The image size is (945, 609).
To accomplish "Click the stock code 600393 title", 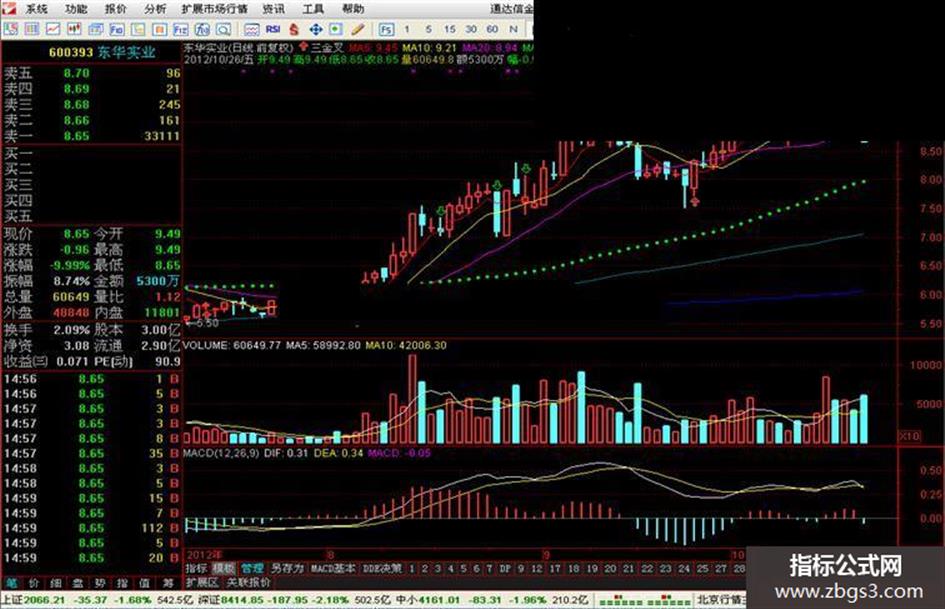I will coord(71,52).
